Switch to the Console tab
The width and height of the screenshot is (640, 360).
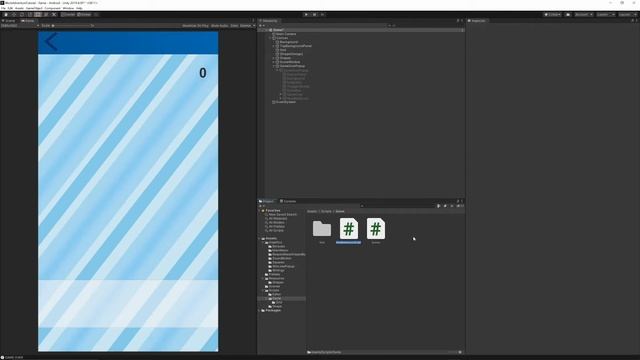pyautogui.click(x=288, y=201)
